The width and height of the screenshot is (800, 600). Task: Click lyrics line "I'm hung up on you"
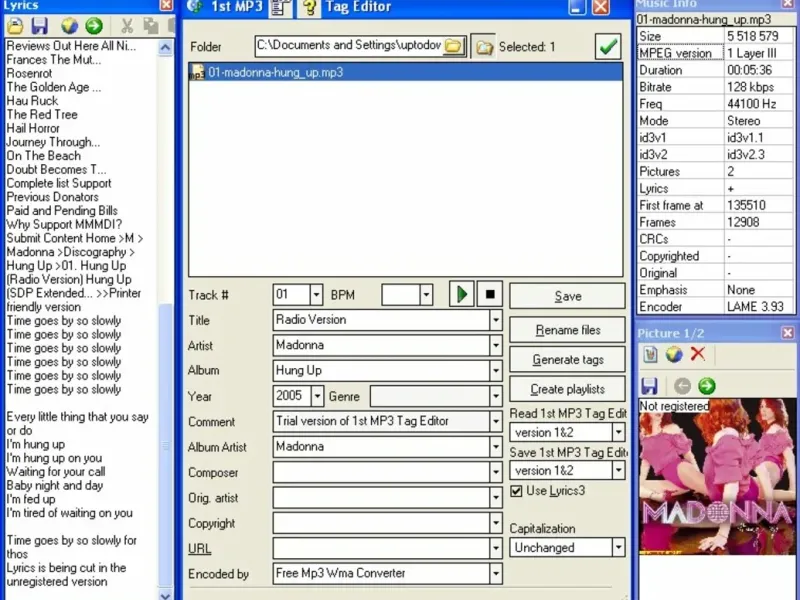pos(54,458)
